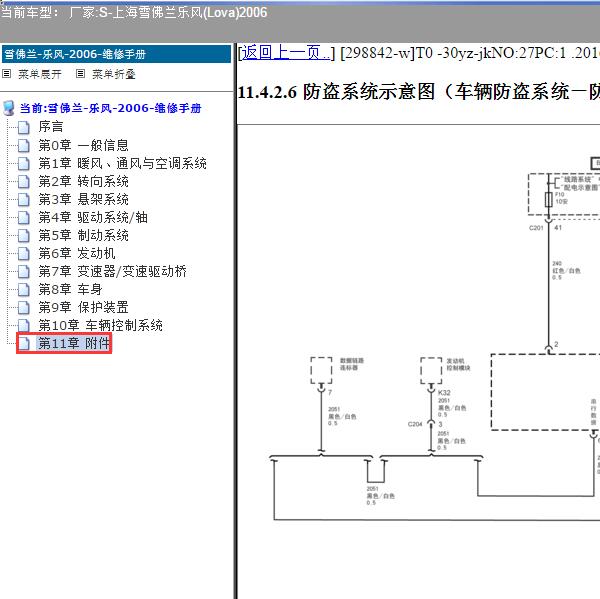Click the page icon beside 第6章 发动机

click(24, 253)
